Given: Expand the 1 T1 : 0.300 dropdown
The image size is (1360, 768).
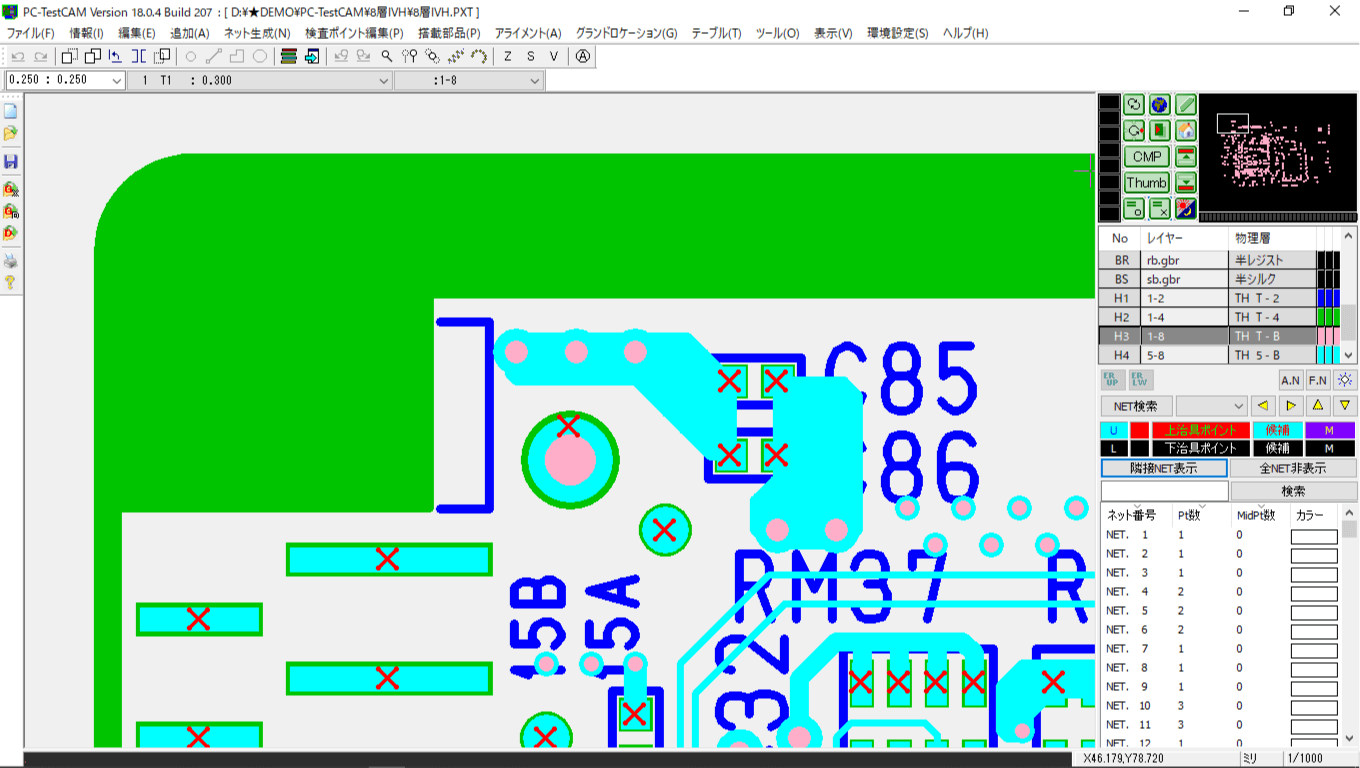Looking at the screenshot, I should pyautogui.click(x=383, y=81).
